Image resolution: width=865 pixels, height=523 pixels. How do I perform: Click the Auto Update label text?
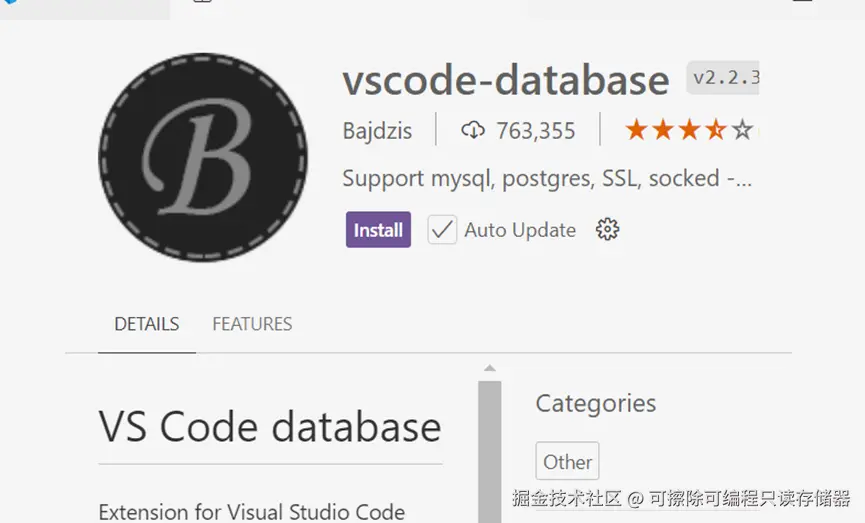[x=520, y=230]
